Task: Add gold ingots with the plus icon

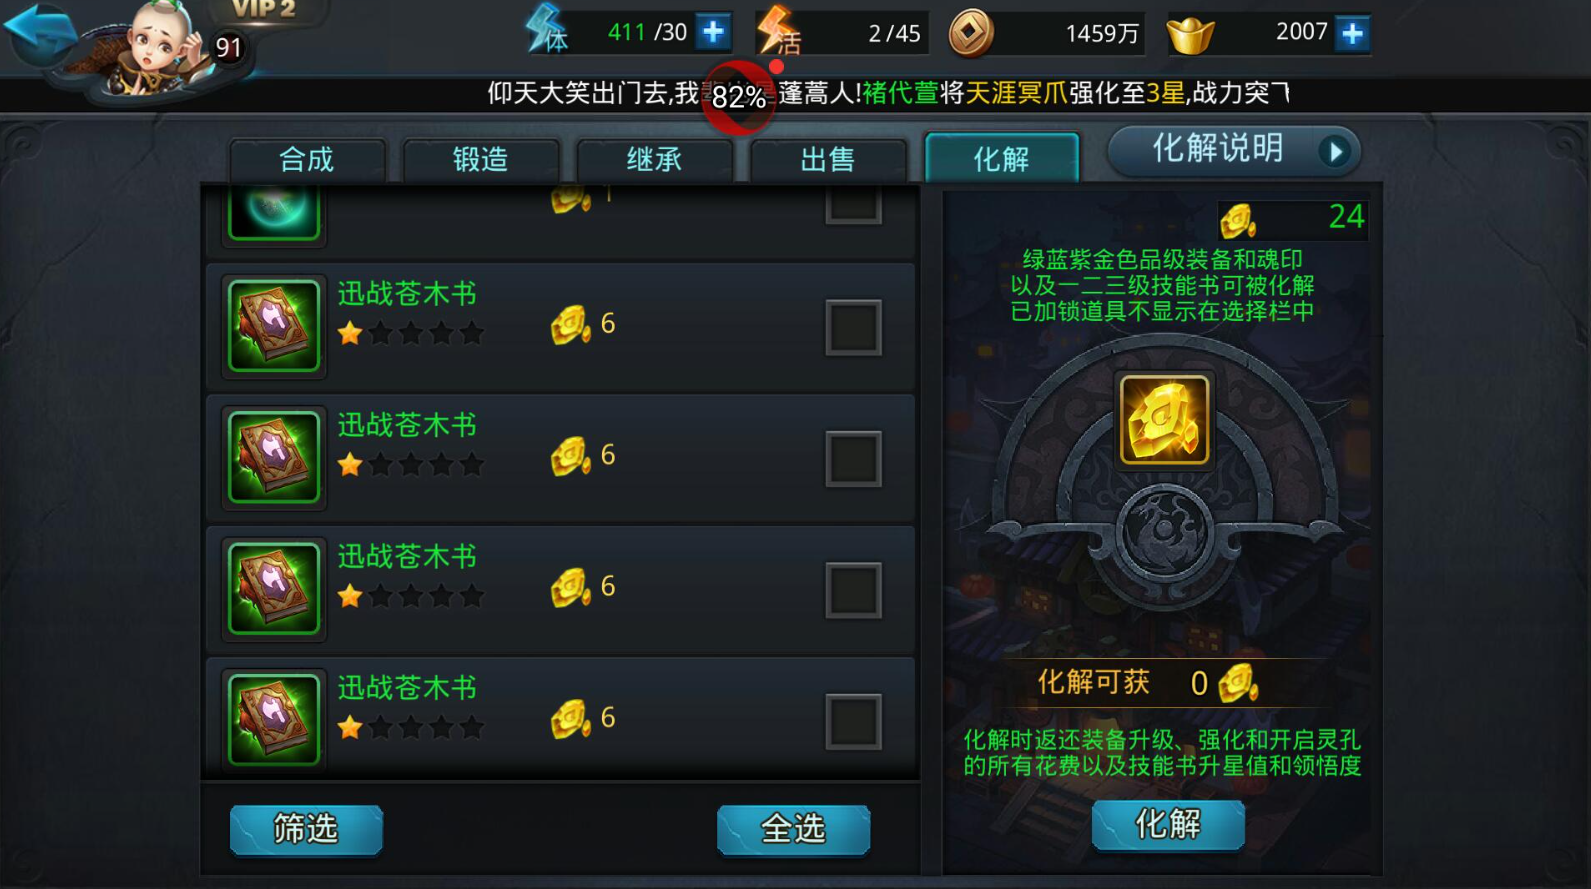Action: pyautogui.click(x=1352, y=33)
